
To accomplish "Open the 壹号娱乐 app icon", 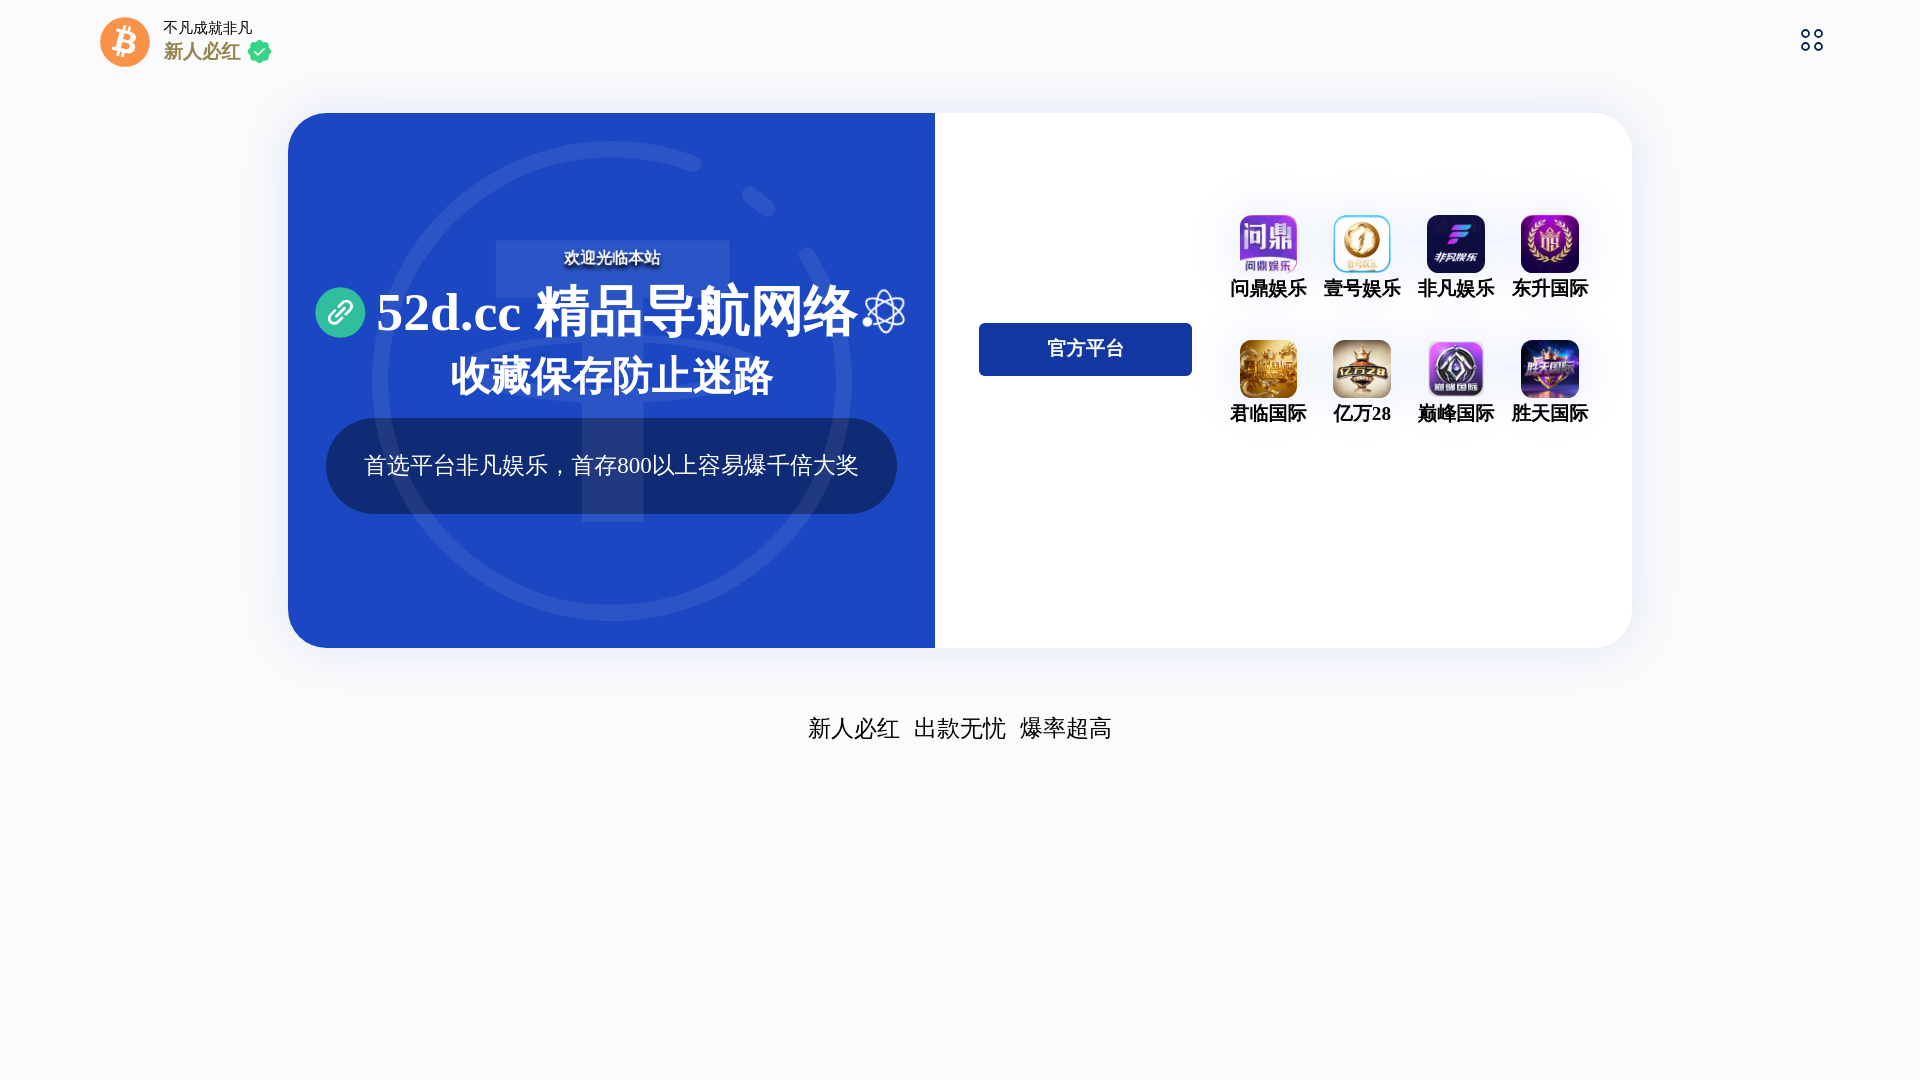I will click(1362, 244).
